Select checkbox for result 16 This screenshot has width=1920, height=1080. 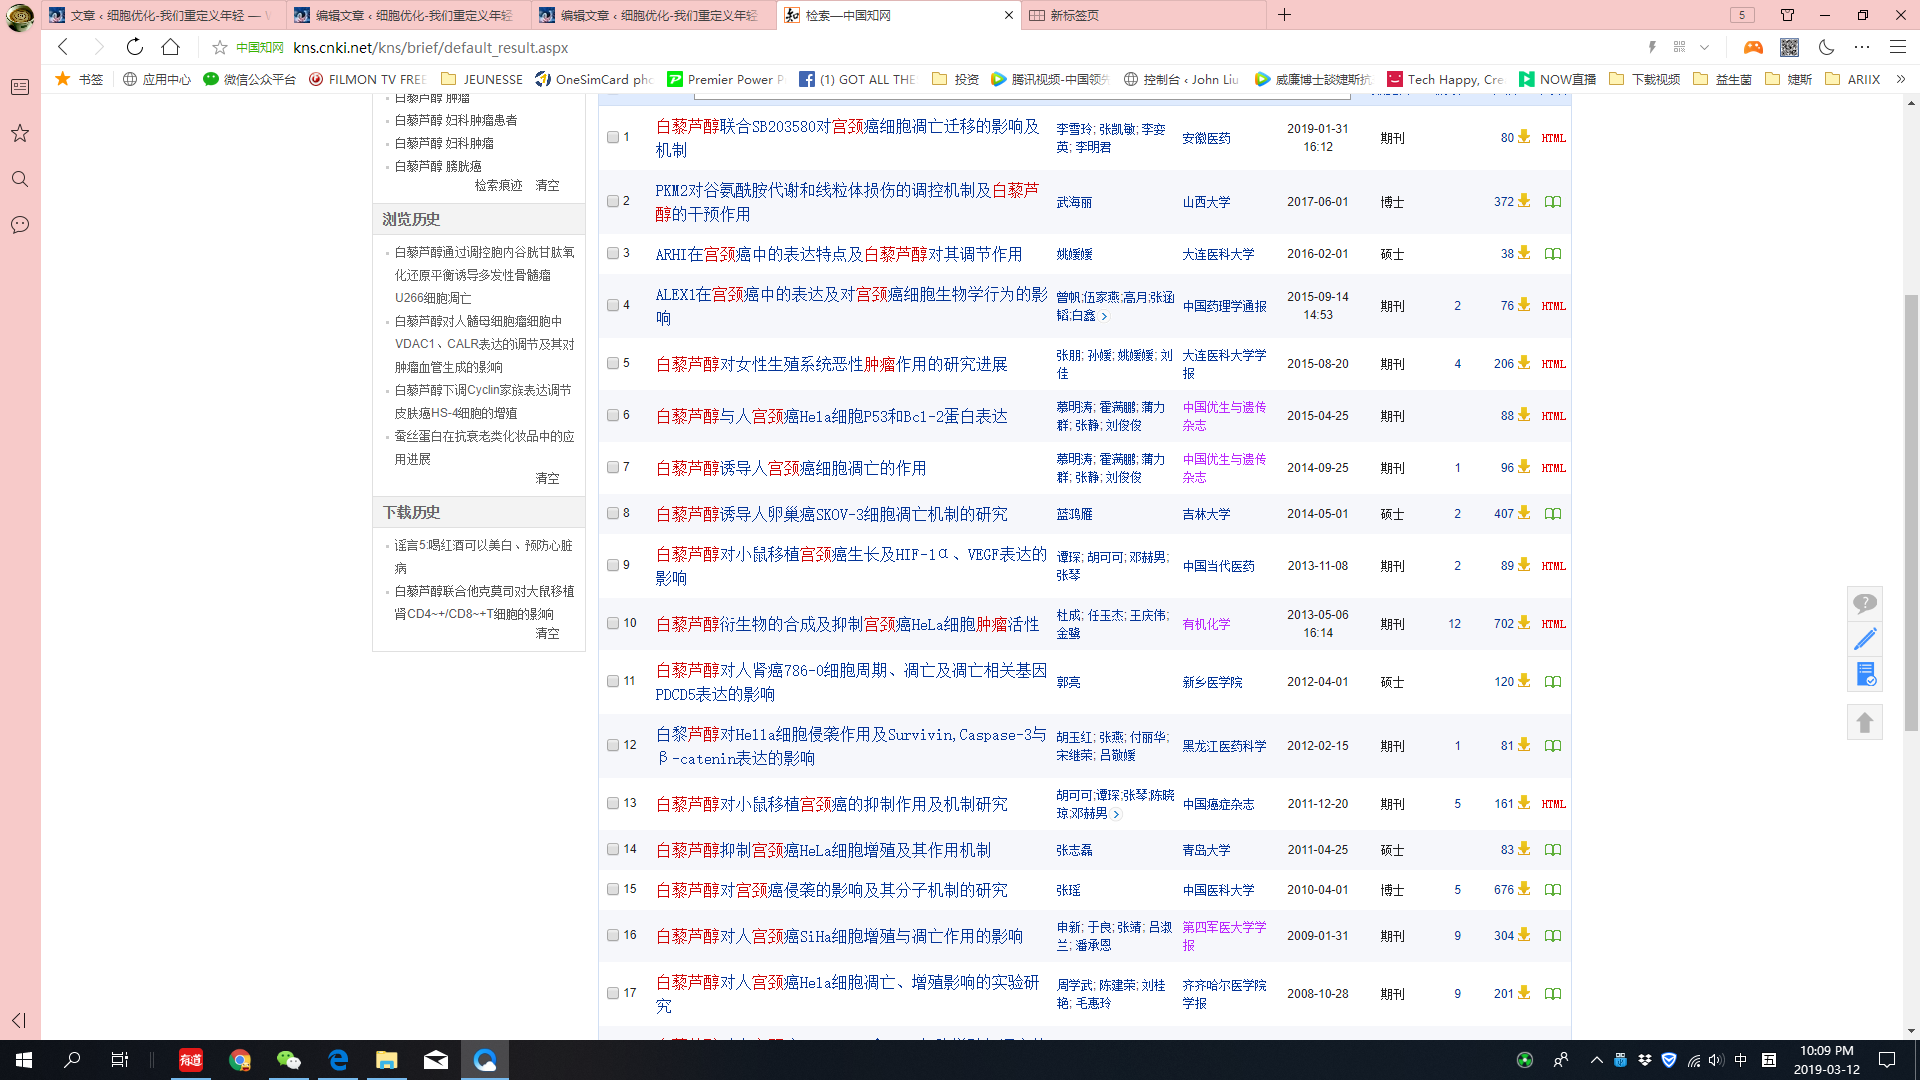[613, 935]
